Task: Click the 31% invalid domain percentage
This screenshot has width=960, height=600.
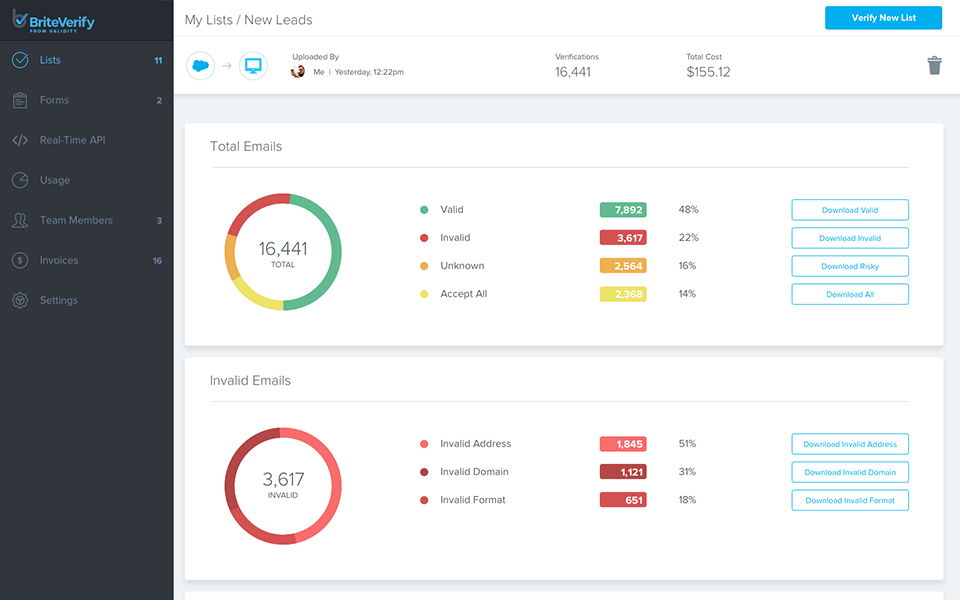Action: 687,471
